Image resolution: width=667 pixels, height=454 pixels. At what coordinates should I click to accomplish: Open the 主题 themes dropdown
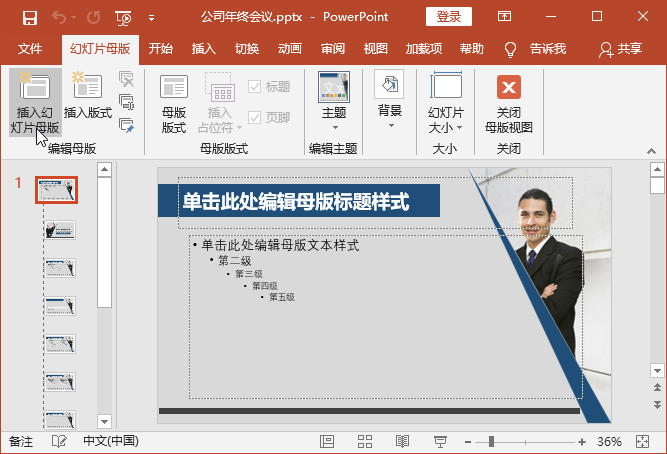click(334, 101)
